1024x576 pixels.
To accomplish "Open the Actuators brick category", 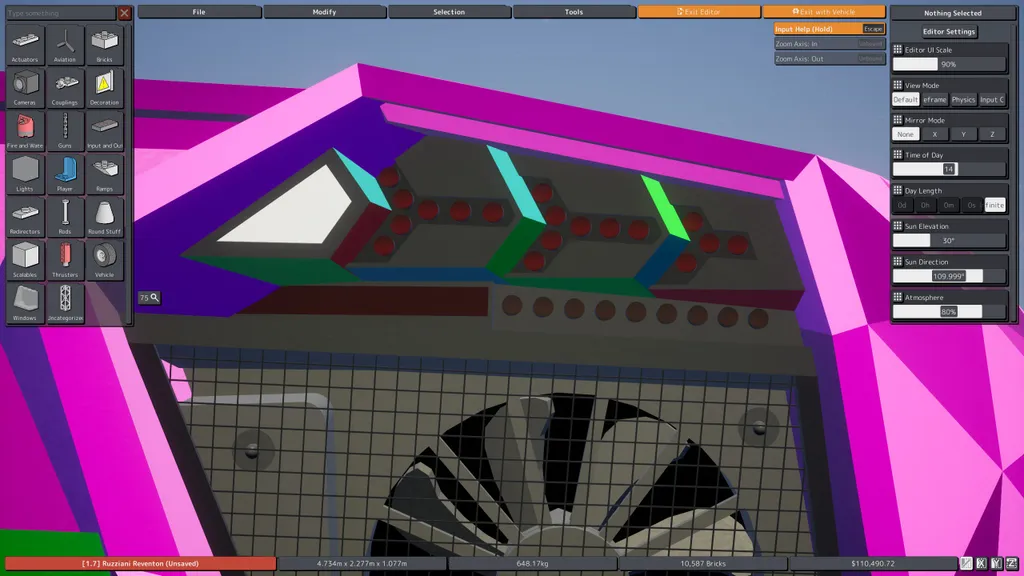I will (25, 45).
